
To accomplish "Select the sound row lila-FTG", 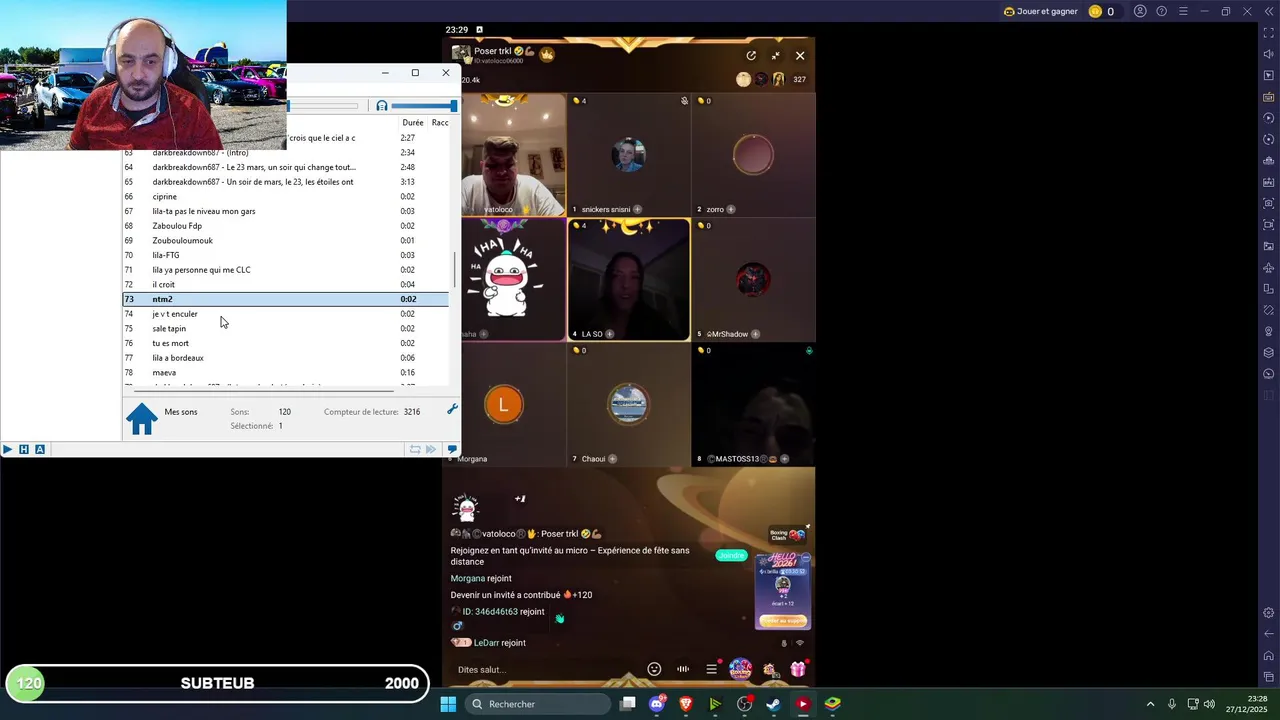I will [x=285, y=255].
